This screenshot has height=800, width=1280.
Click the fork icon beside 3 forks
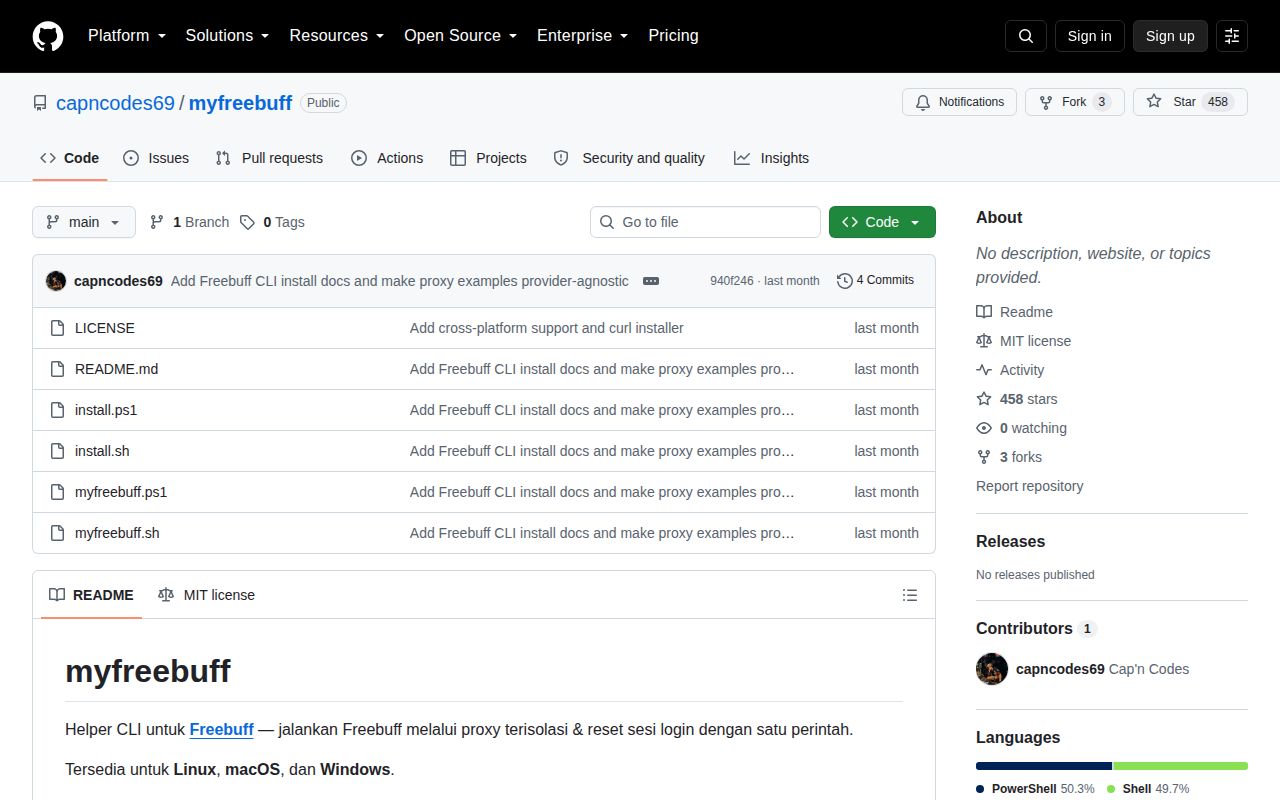pos(984,457)
